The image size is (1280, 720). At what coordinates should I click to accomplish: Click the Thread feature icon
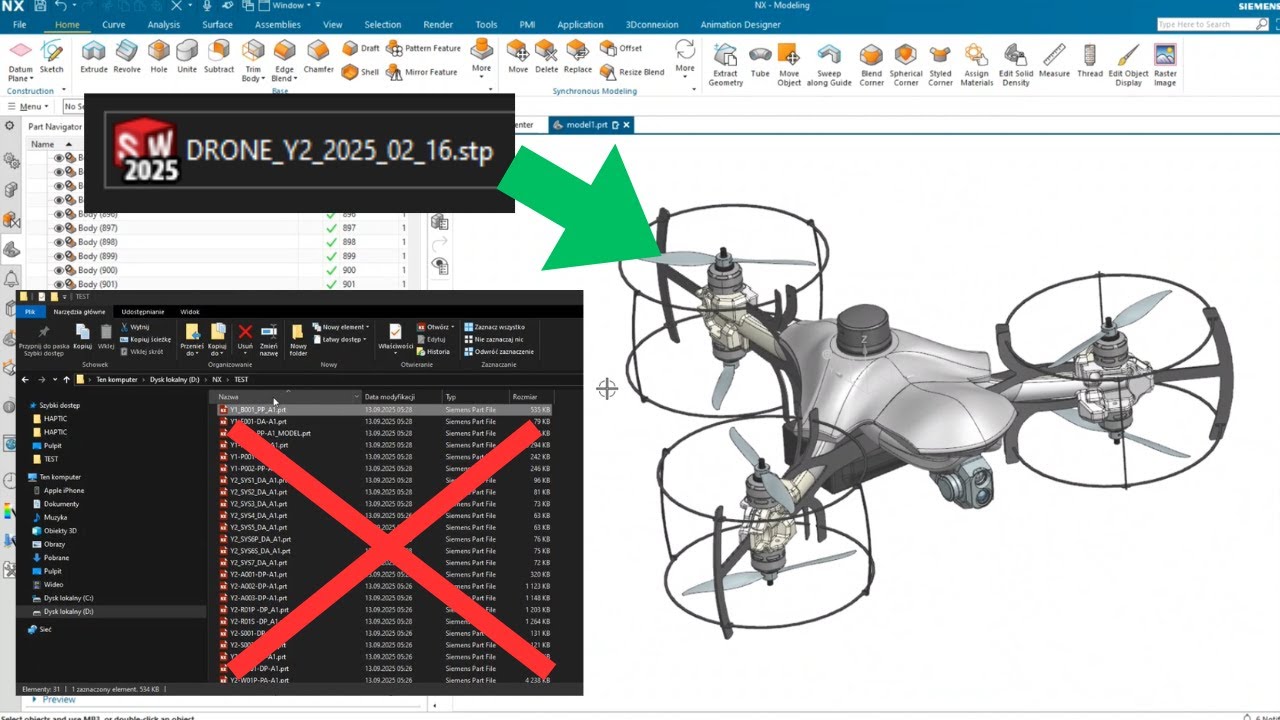click(x=1090, y=54)
